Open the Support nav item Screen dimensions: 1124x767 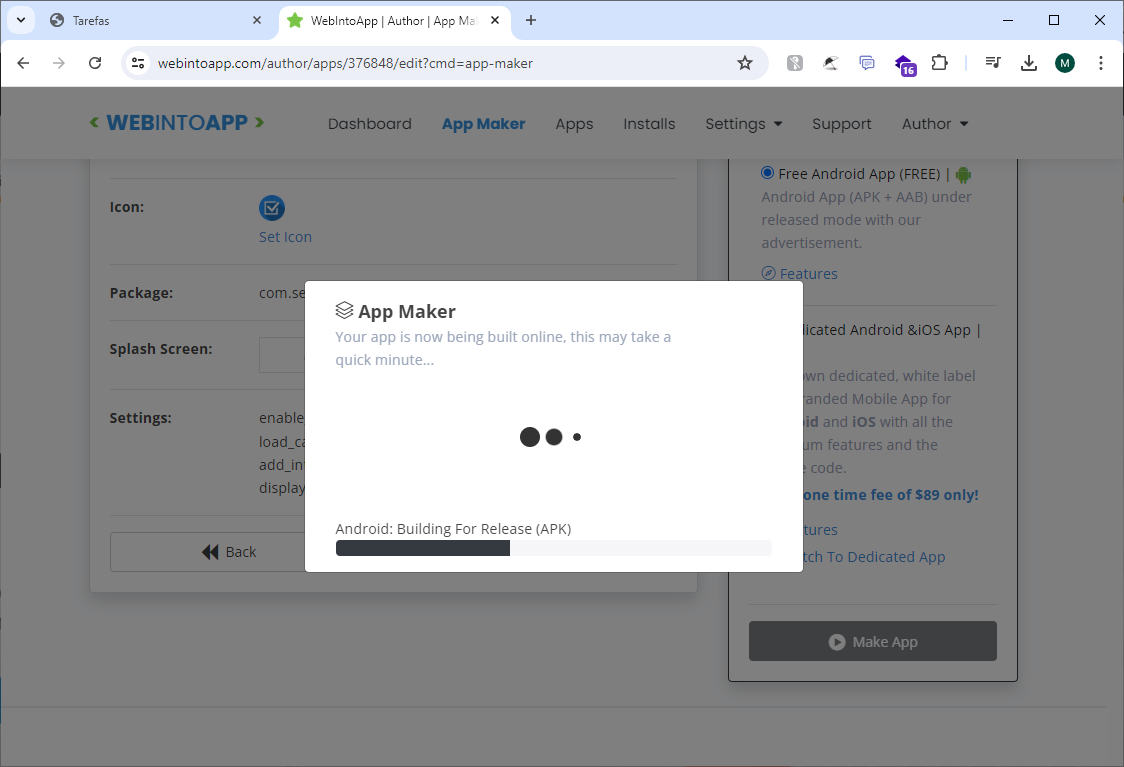coord(842,124)
